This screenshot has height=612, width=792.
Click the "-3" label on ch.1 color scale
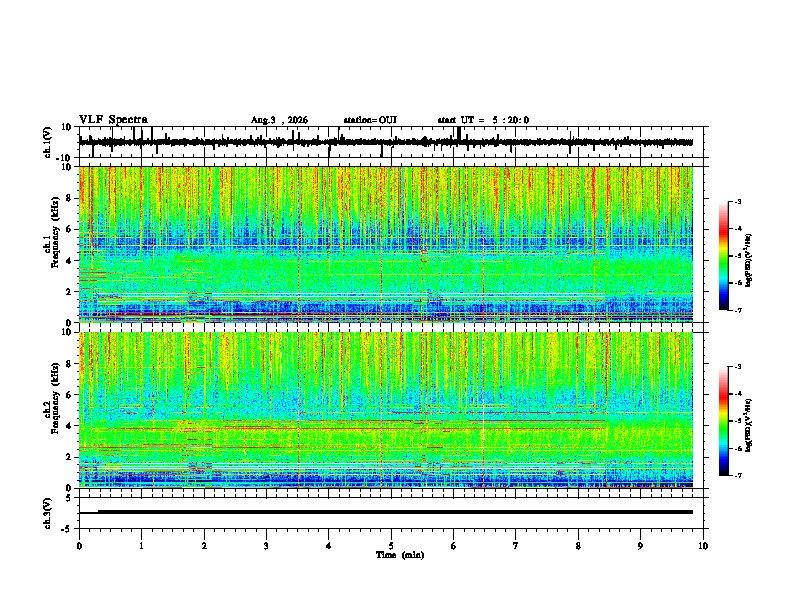pos(737,201)
